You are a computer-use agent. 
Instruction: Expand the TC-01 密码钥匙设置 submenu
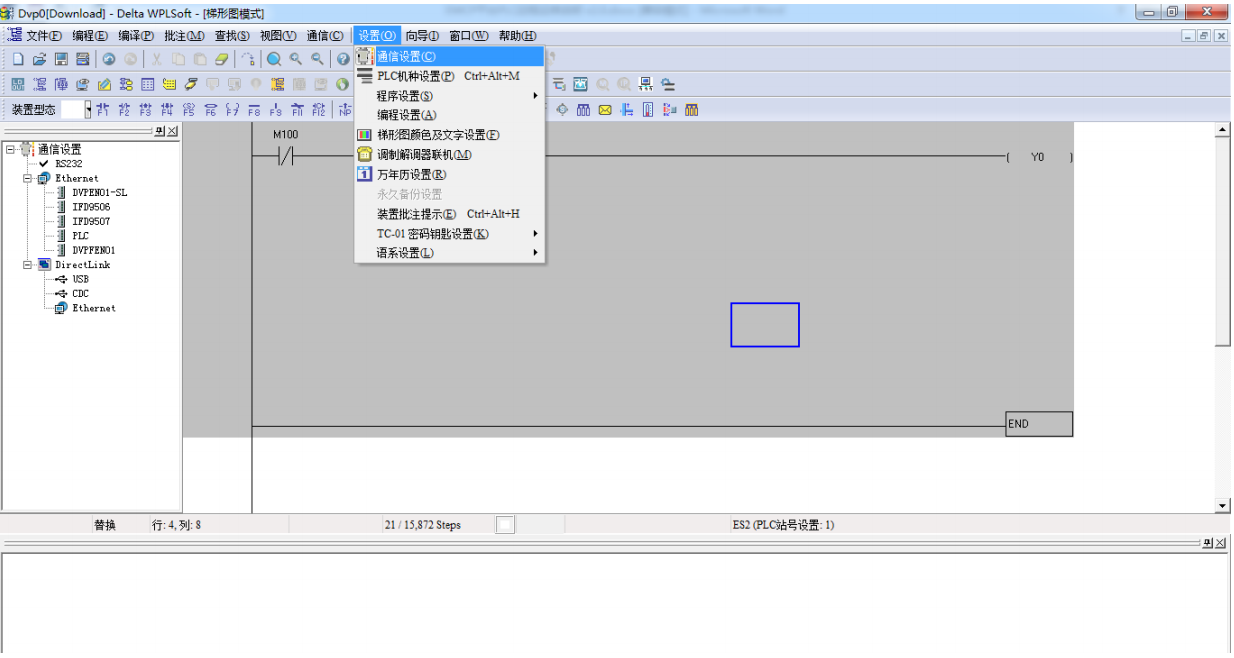(x=449, y=234)
